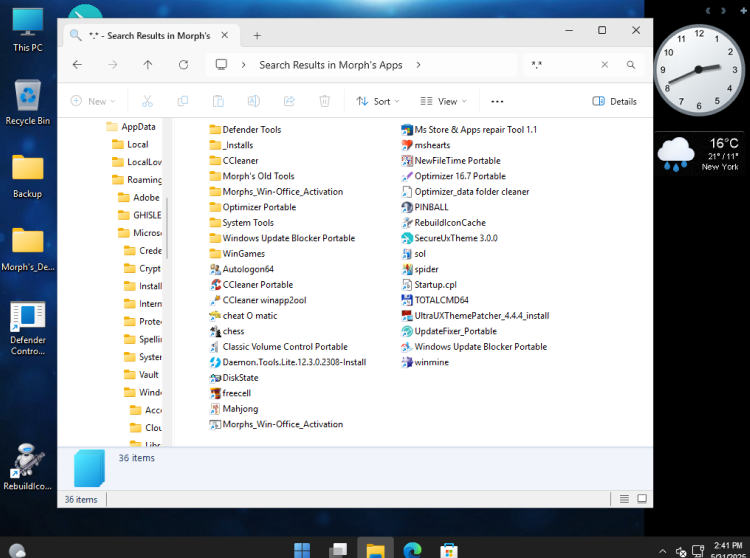Select Optimizer 16.7 Portable

(453, 176)
